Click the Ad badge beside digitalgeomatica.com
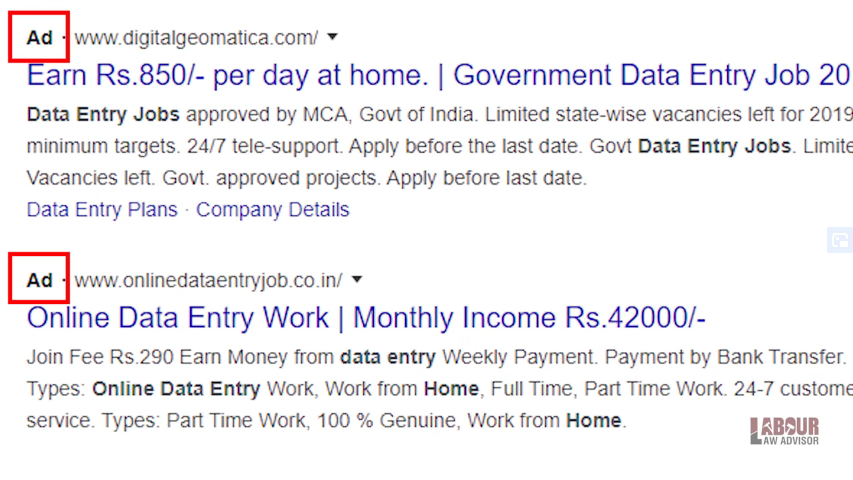The width and height of the screenshot is (853, 480). 40,38
